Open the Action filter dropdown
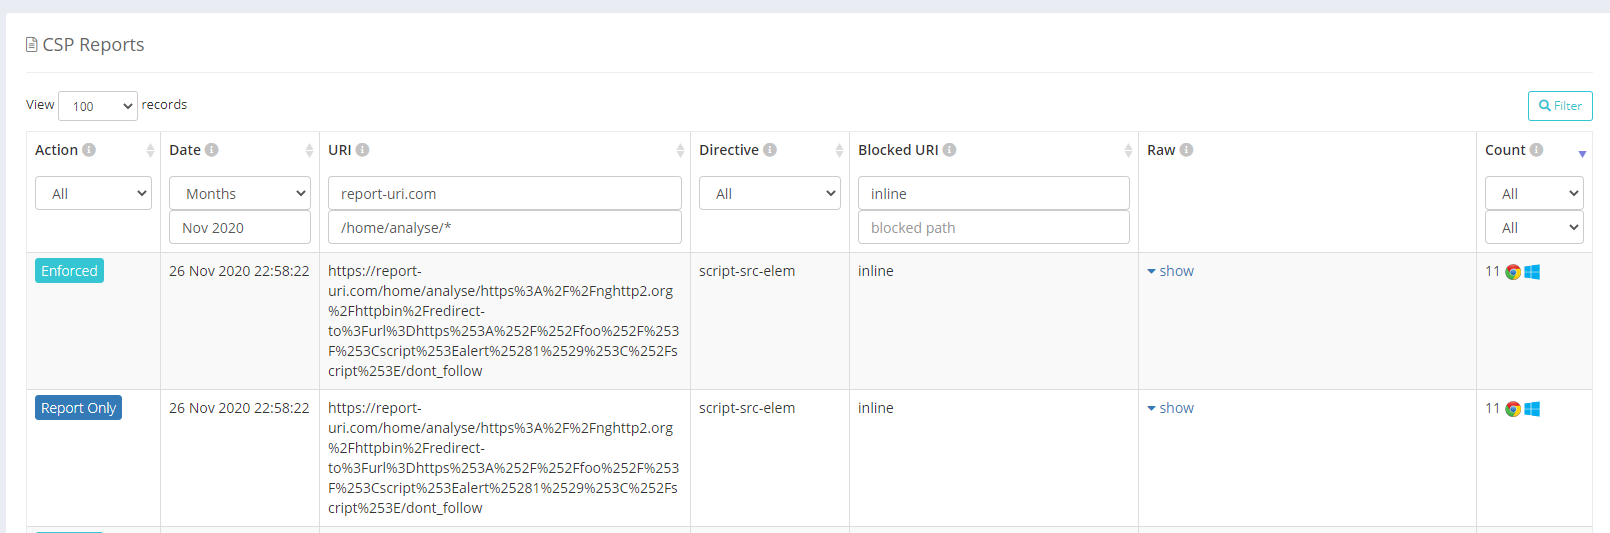The image size is (1610, 533). click(94, 194)
